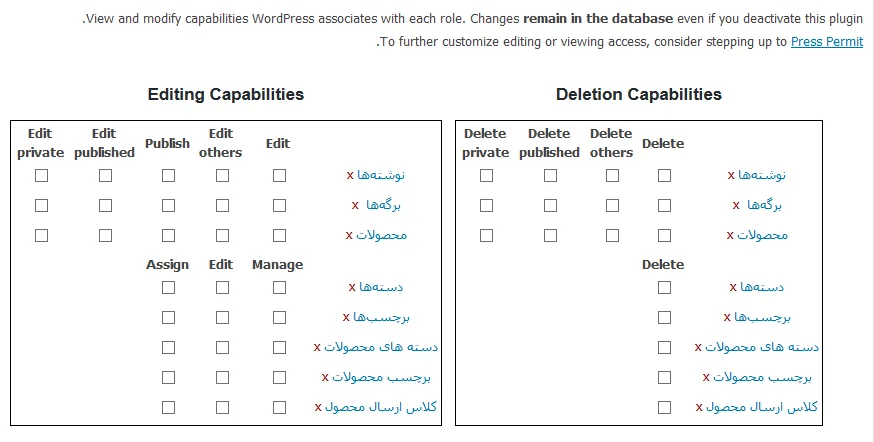Click red x beside دسته های محصولات in Deletion table
The width and height of the screenshot is (874, 442).
click(698, 348)
